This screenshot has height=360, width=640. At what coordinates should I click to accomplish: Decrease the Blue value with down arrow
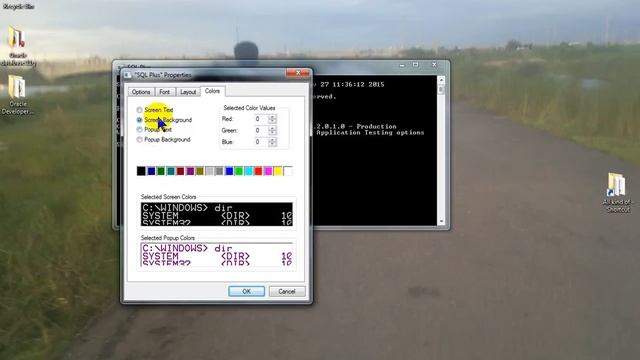pos(273,144)
